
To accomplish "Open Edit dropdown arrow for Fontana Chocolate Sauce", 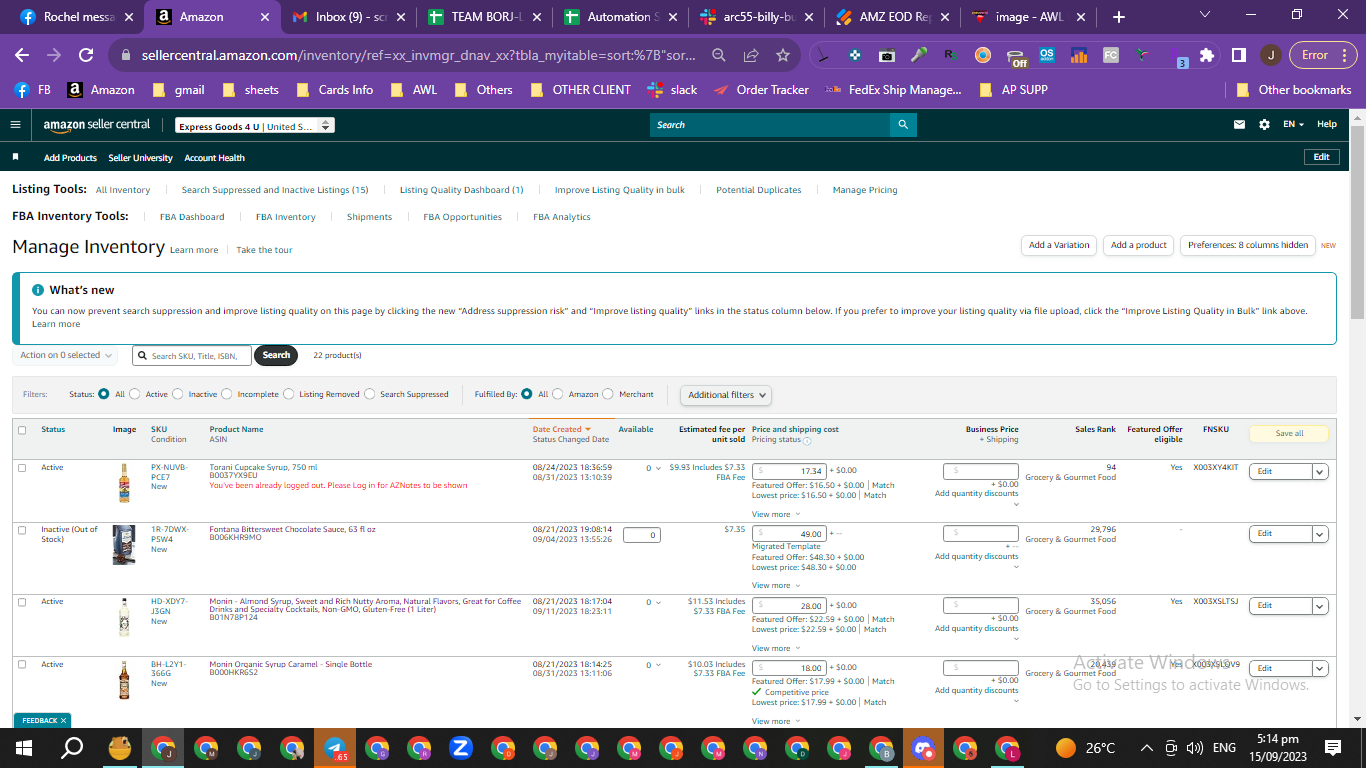I will coord(1319,534).
